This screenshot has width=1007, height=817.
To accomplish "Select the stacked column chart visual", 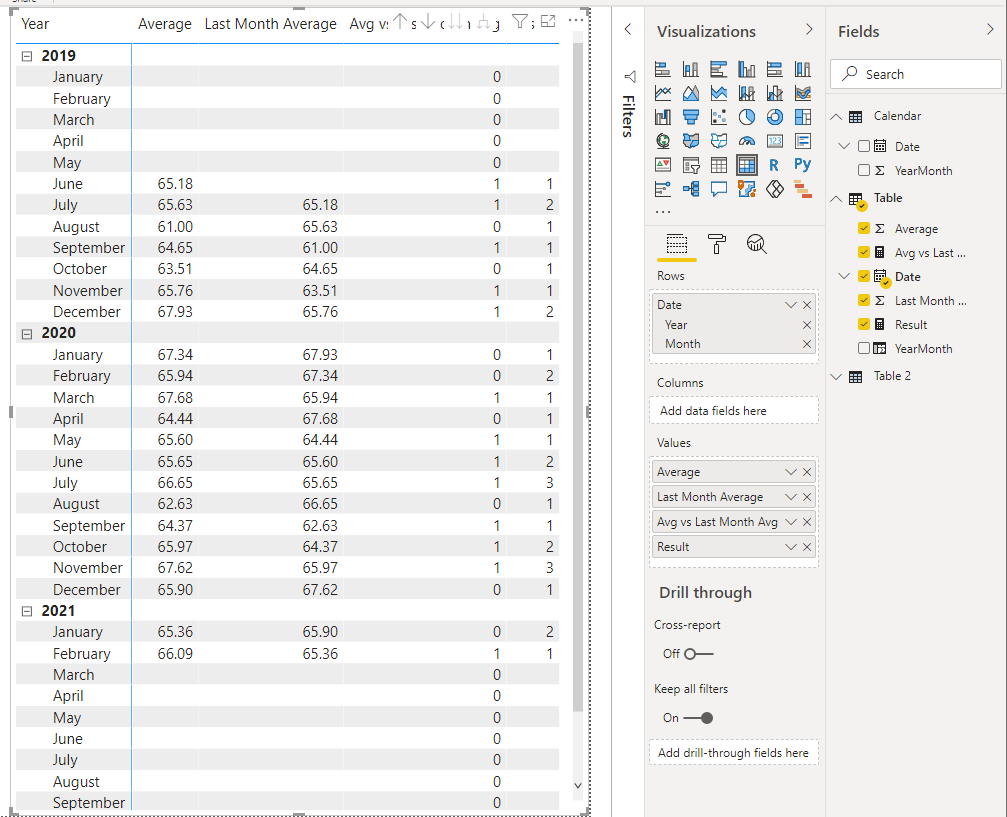I will (691, 69).
